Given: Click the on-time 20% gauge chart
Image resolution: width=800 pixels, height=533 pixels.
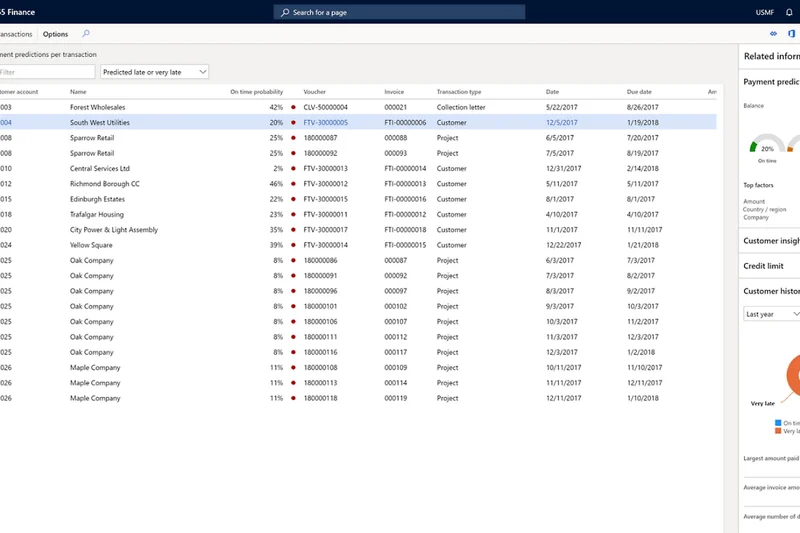Looking at the screenshot, I should (767, 144).
